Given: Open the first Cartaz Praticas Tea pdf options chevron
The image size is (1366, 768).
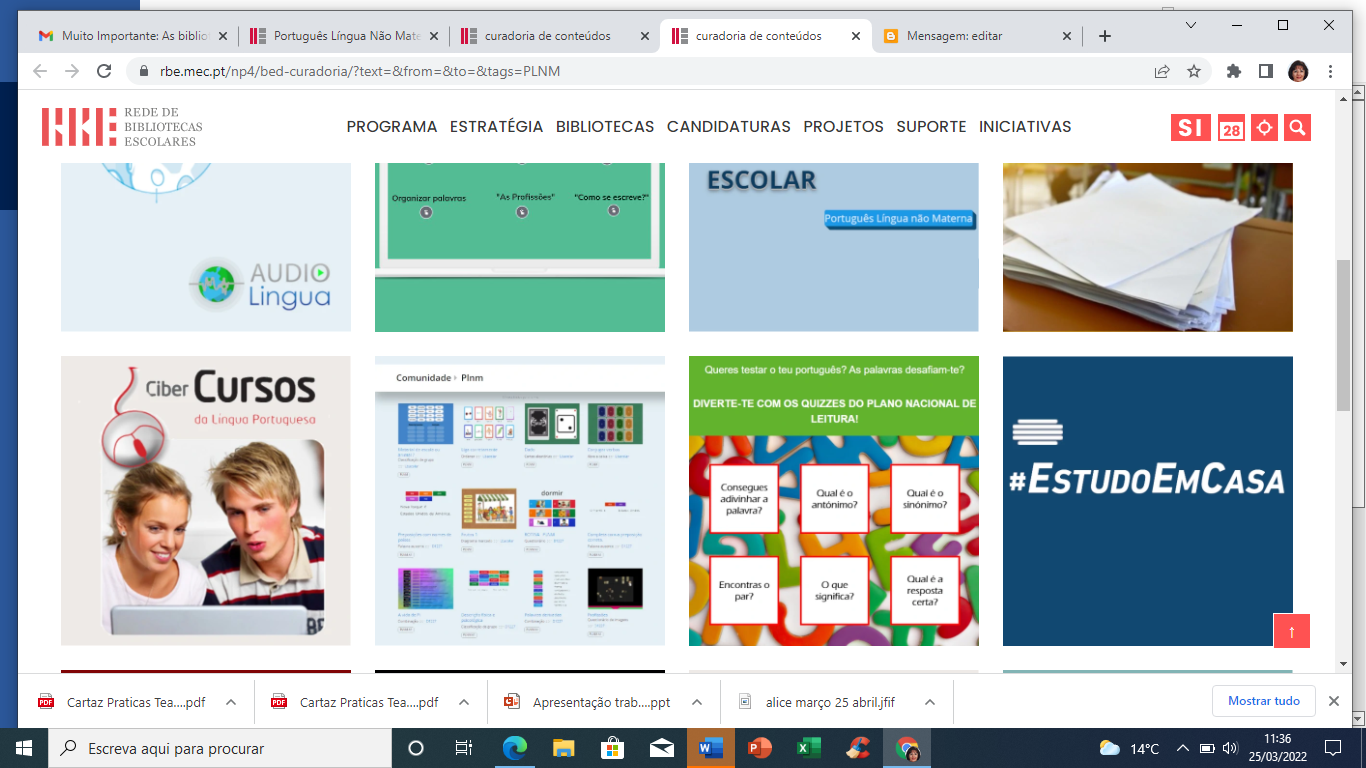Looking at the screenshot, I should pos(231,702).
